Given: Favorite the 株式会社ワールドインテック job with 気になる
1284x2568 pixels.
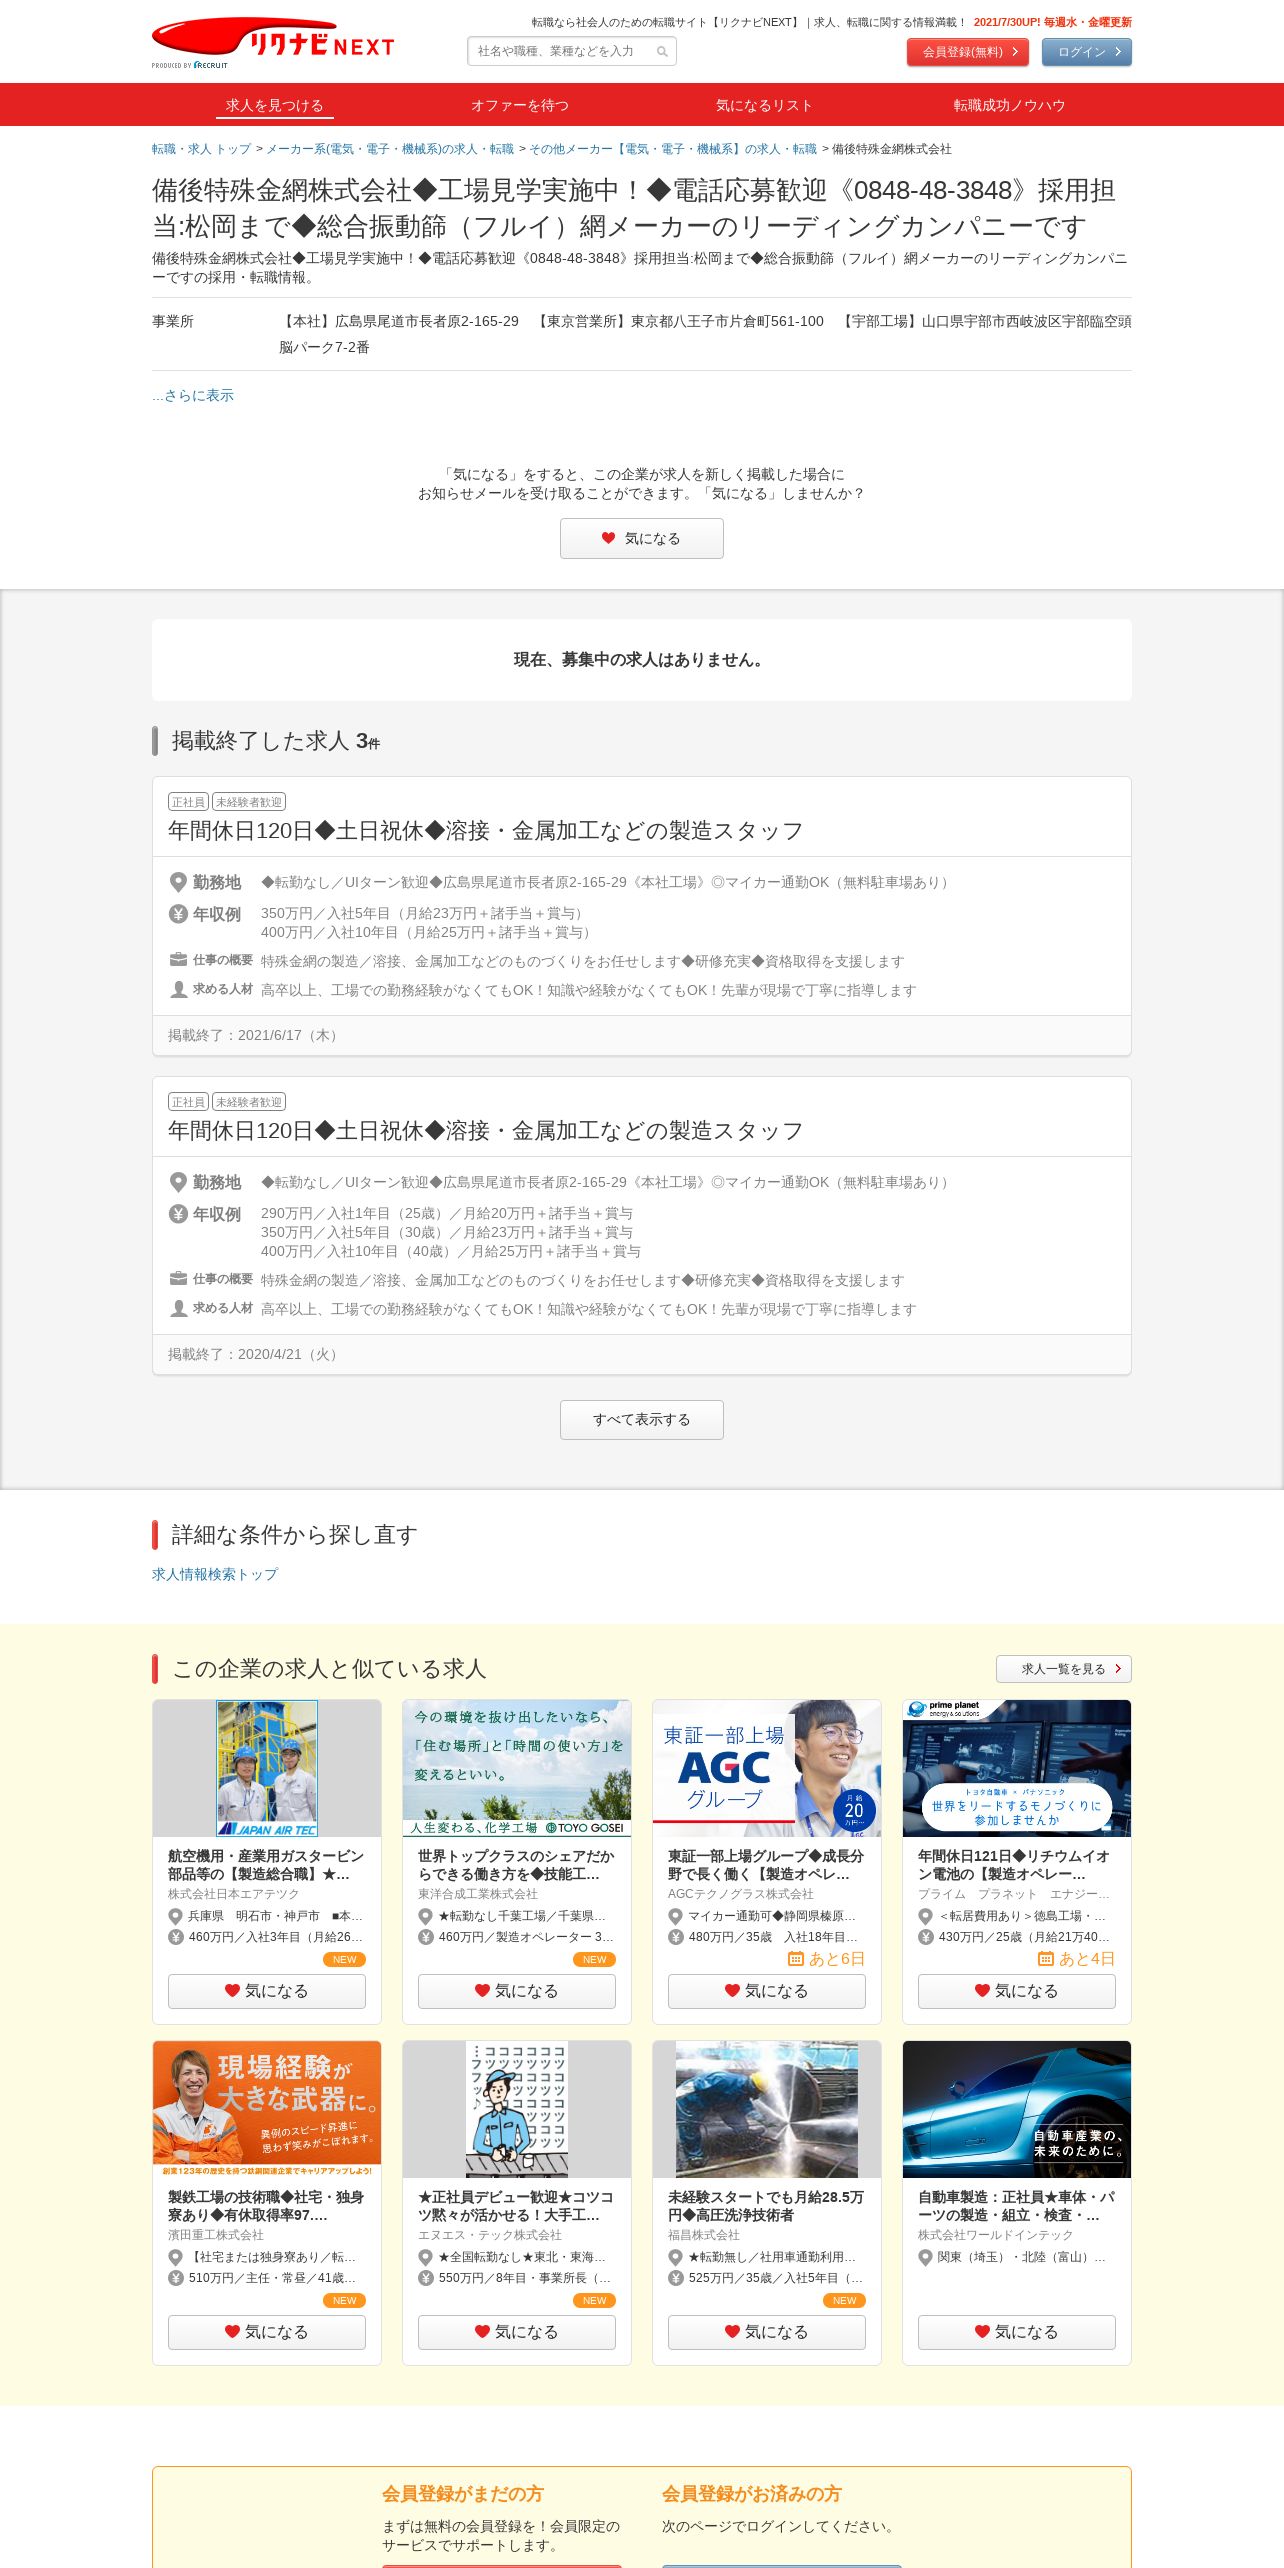Looking at the screenshot, I should coord(1017,2332).
